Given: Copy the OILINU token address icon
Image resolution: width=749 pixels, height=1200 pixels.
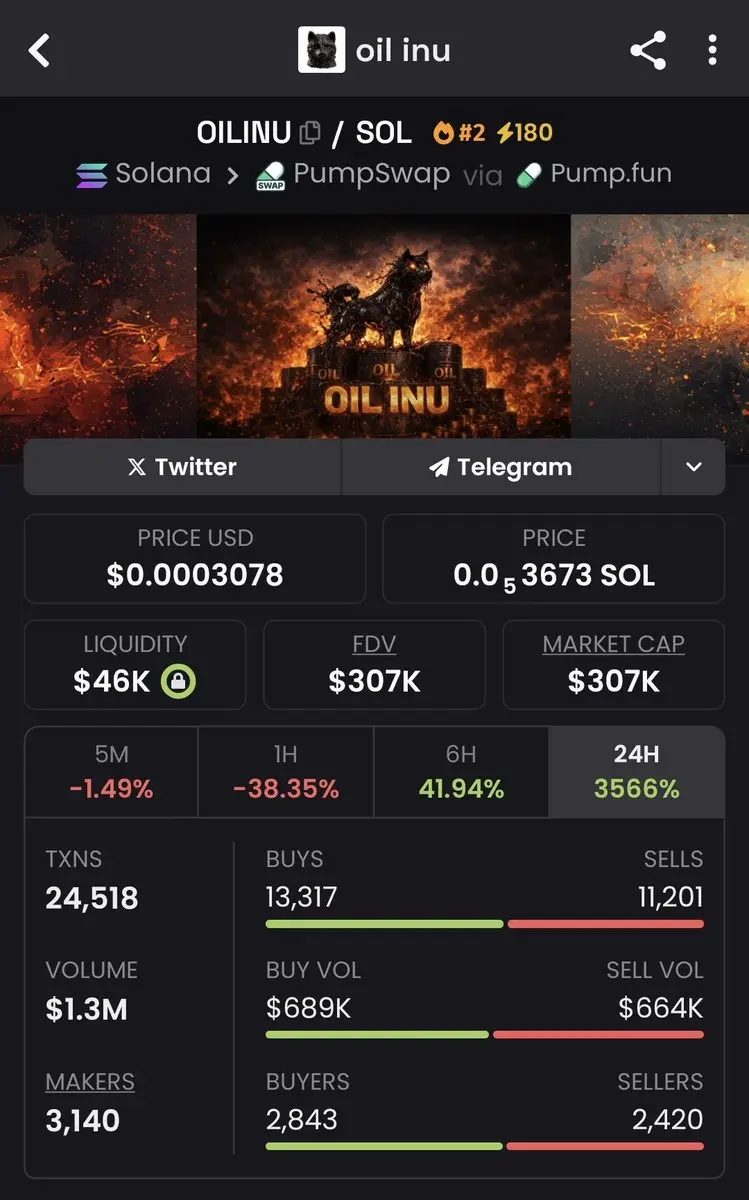Looking at the screenshot, I should (x=310, y=132).
